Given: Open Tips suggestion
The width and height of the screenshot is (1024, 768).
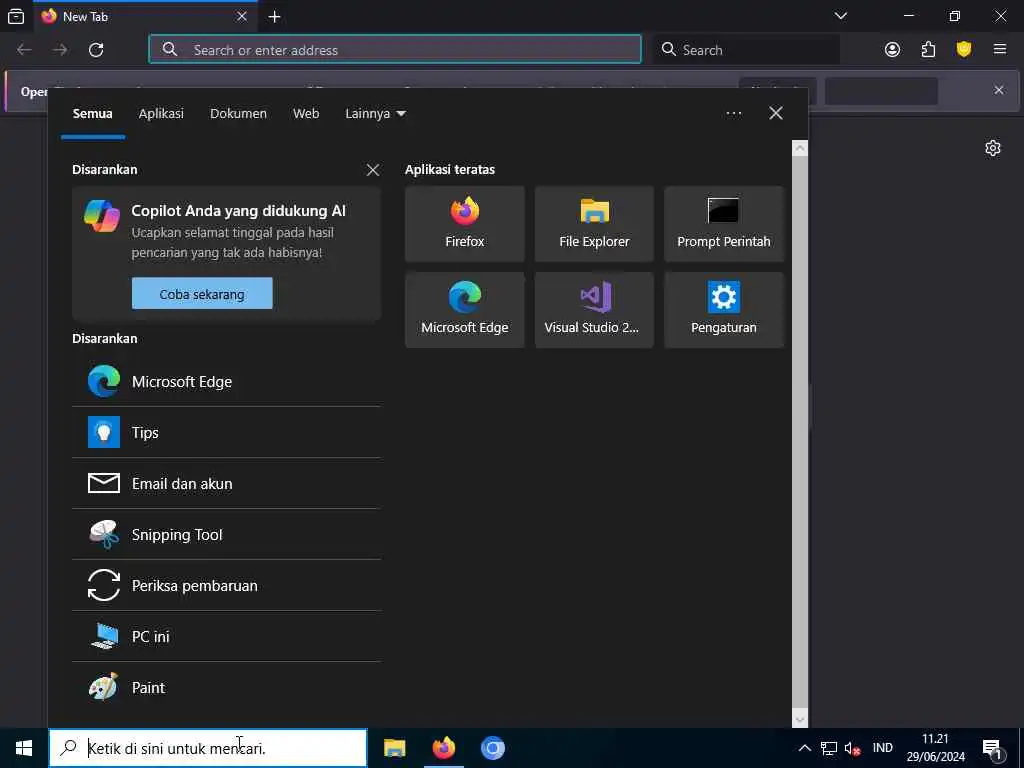Looking at the screenshot, I should coord(226,432).
